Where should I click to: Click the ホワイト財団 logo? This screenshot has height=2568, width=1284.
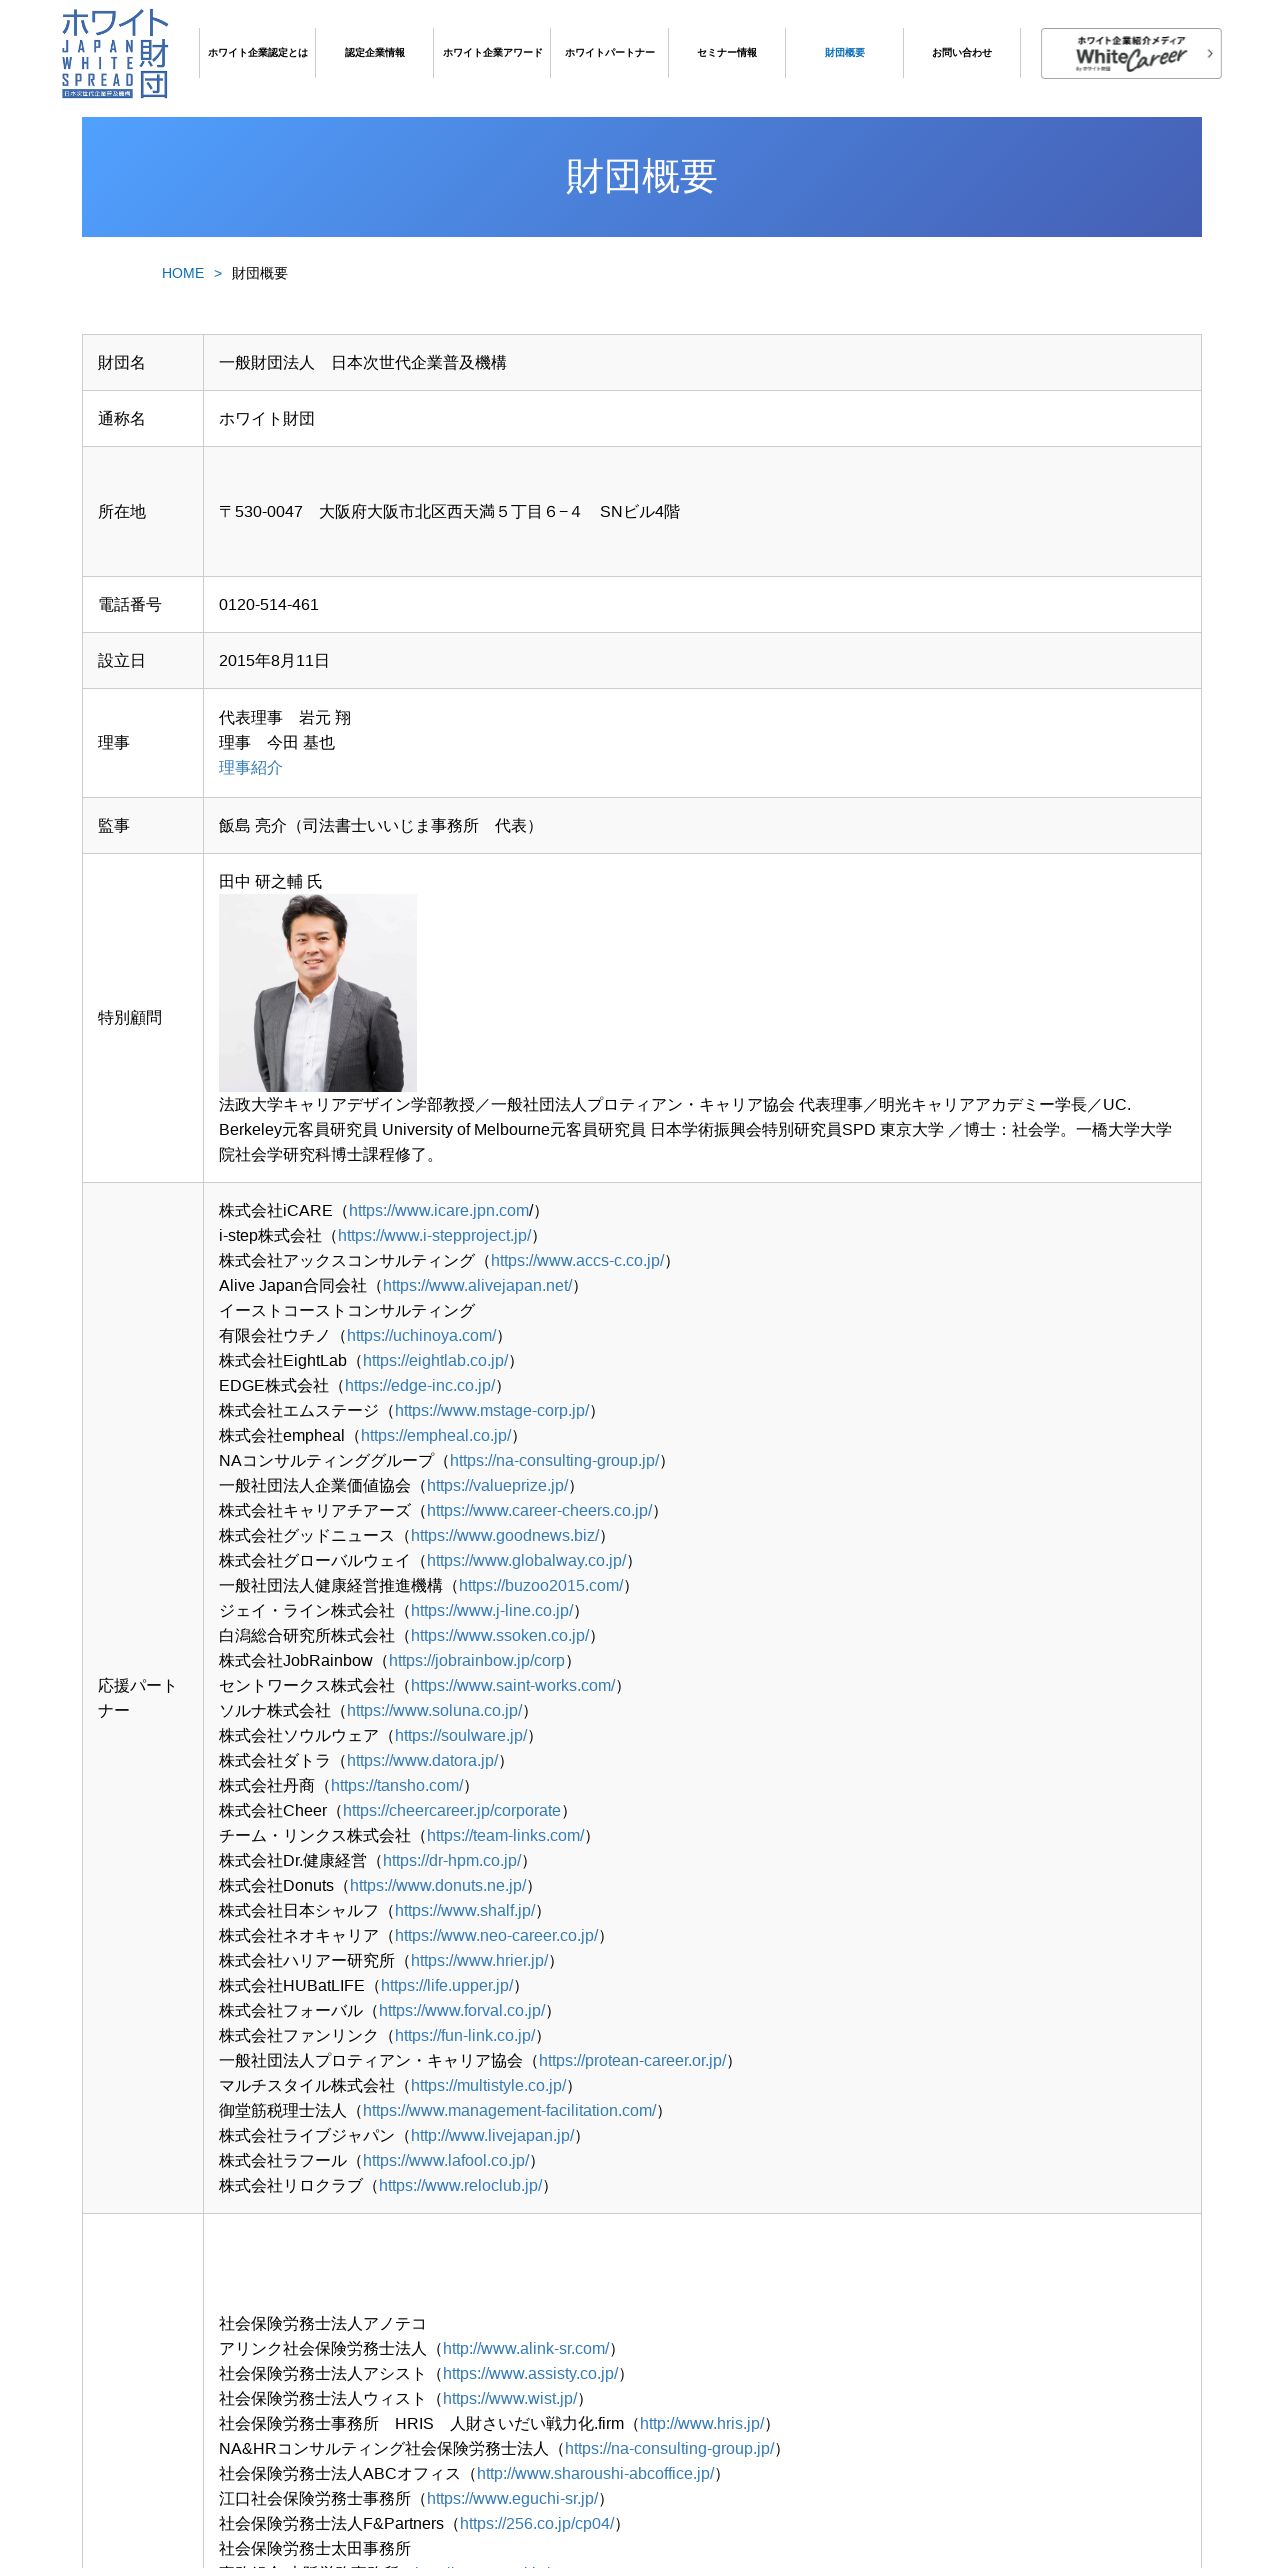pos(115,53)
